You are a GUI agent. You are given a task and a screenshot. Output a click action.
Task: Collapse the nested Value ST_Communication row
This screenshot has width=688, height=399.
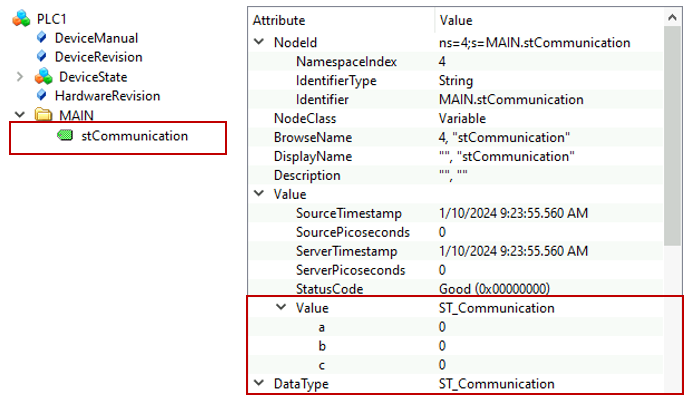click(x=281, y=307)
